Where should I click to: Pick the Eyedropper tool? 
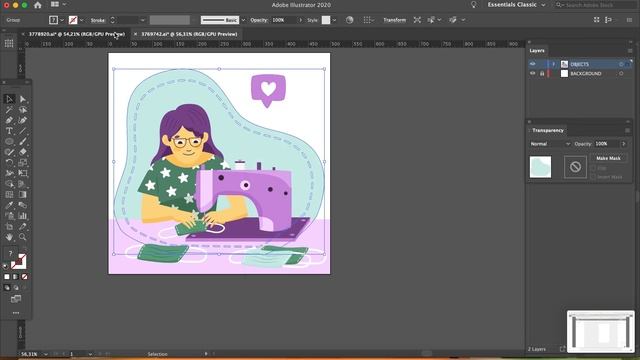pyautogui.click(x=9, y=205)
